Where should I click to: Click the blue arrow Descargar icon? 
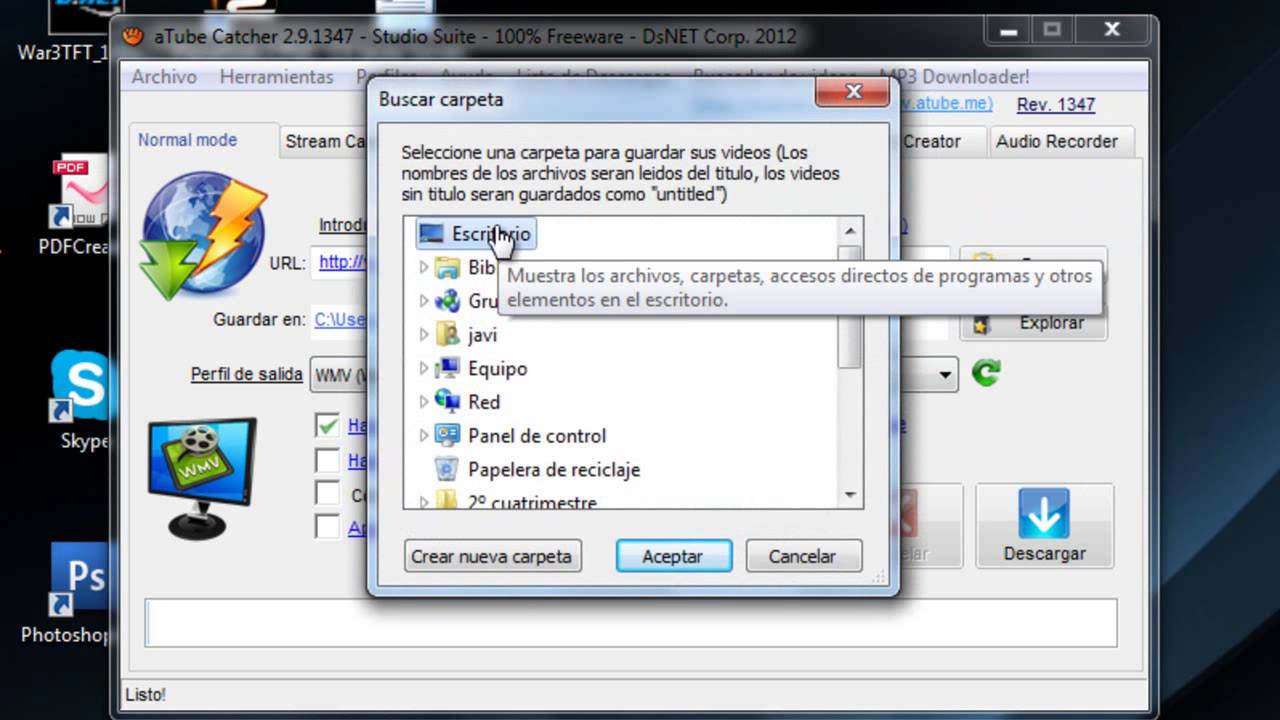pyautogui.click(x=1044, y=514)
